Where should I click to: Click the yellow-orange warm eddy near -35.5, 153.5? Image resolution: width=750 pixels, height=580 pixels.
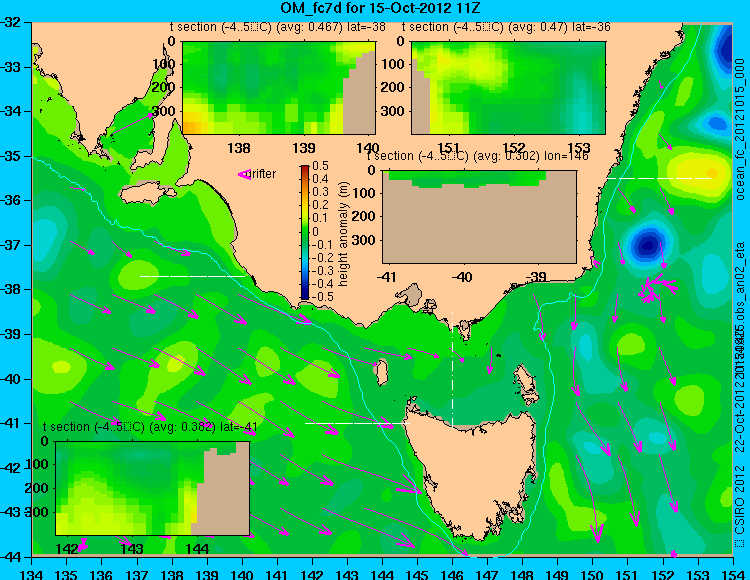(x=701, y=172)
